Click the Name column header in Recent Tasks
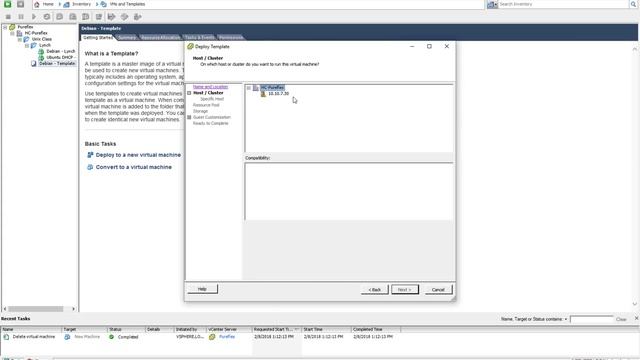640x360 pixels. tap(31, 329)
